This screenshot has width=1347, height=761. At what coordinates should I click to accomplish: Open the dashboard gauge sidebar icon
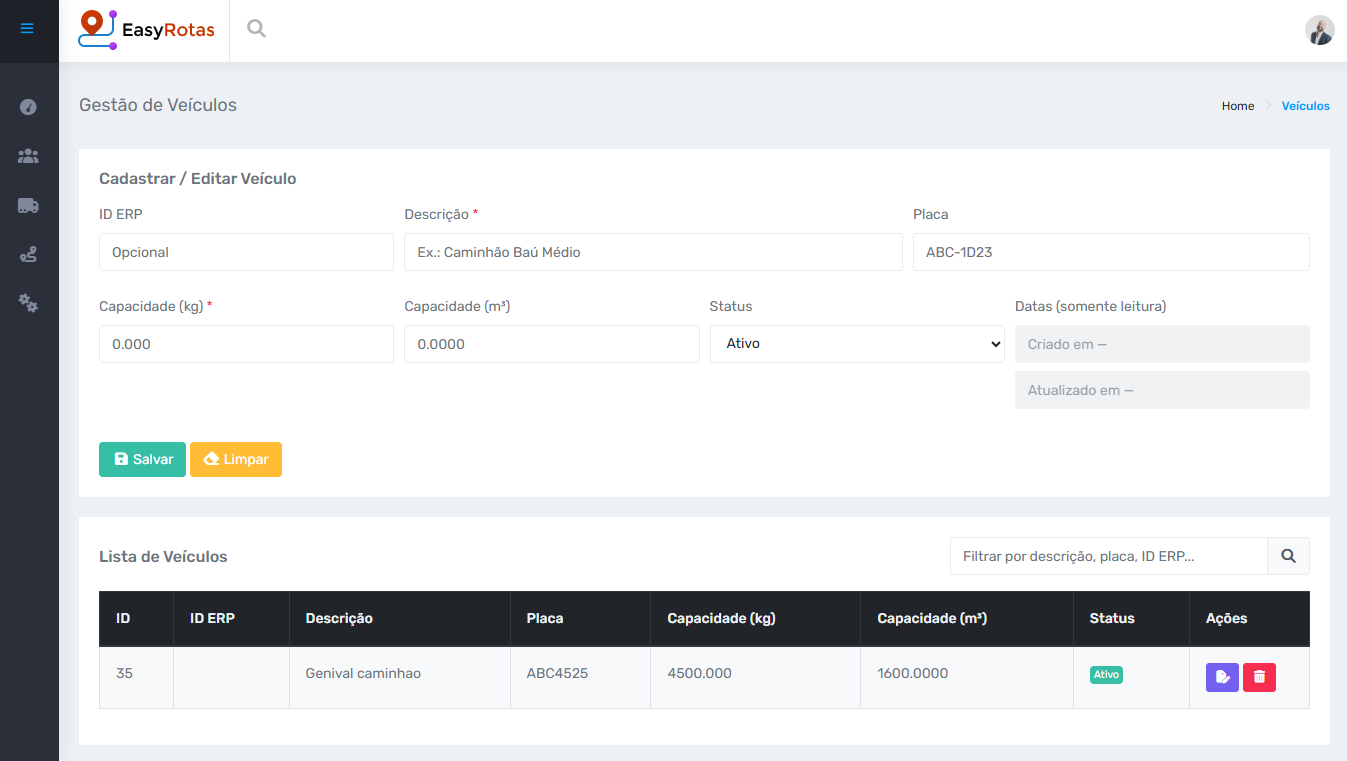click(x=28, y=107)
